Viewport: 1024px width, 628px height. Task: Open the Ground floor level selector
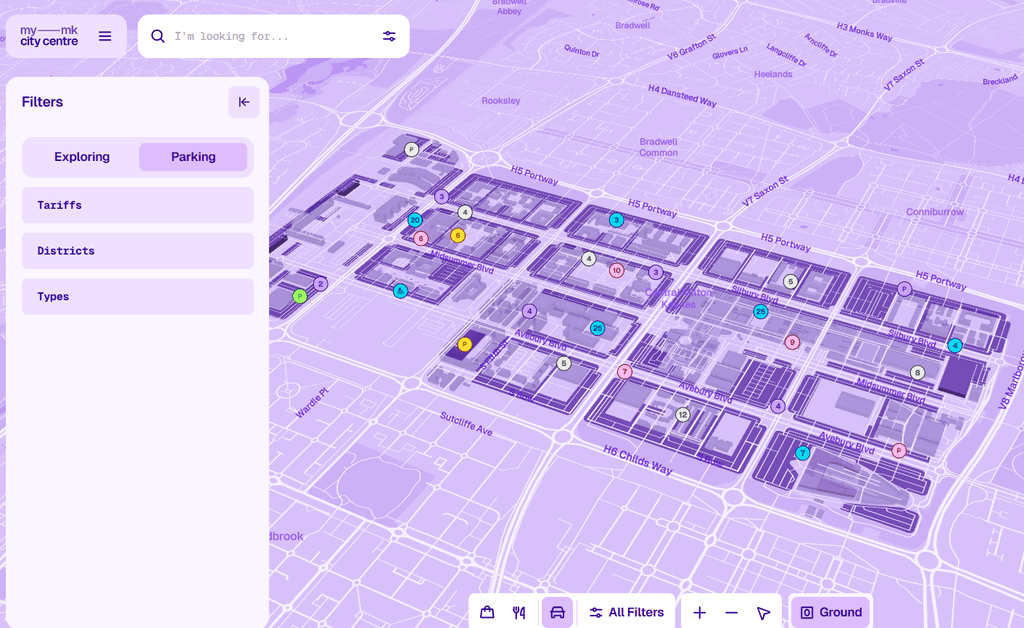click(830, 612)
